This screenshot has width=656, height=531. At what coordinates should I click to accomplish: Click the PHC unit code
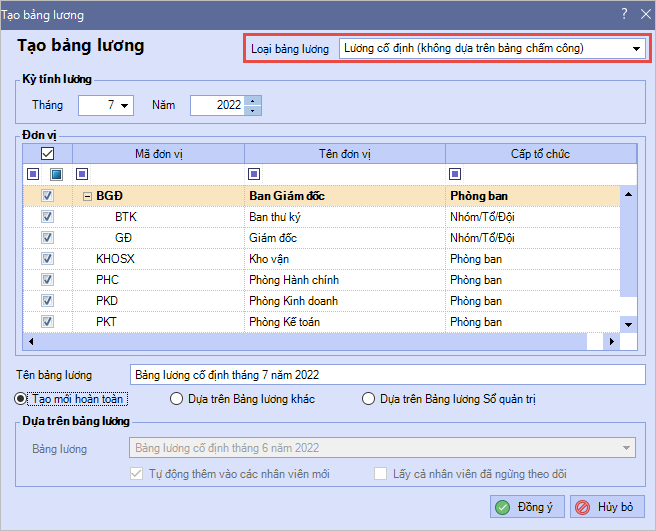[x=108, y=280]
